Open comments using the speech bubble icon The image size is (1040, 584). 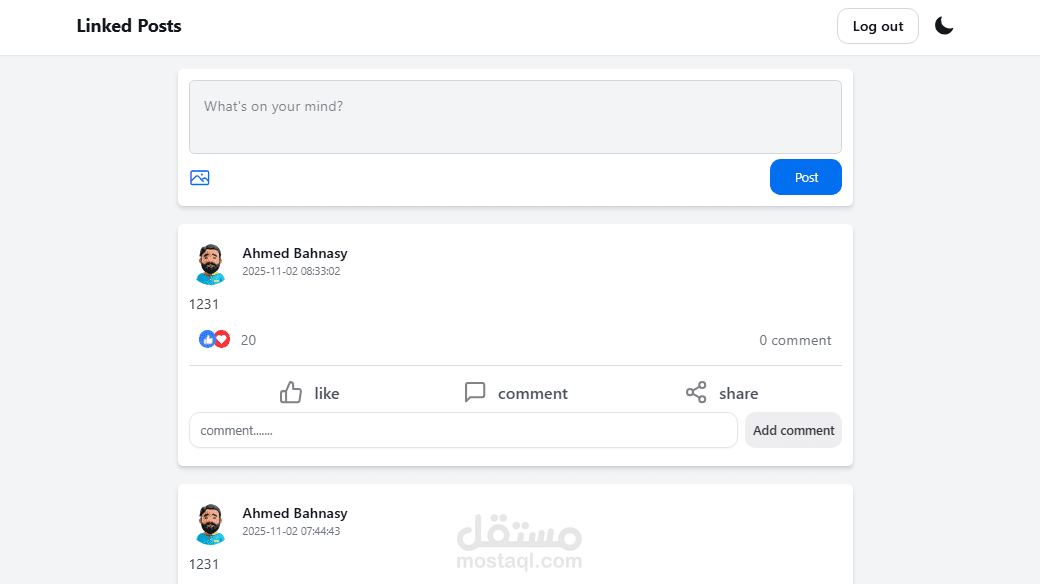point(475,392)
